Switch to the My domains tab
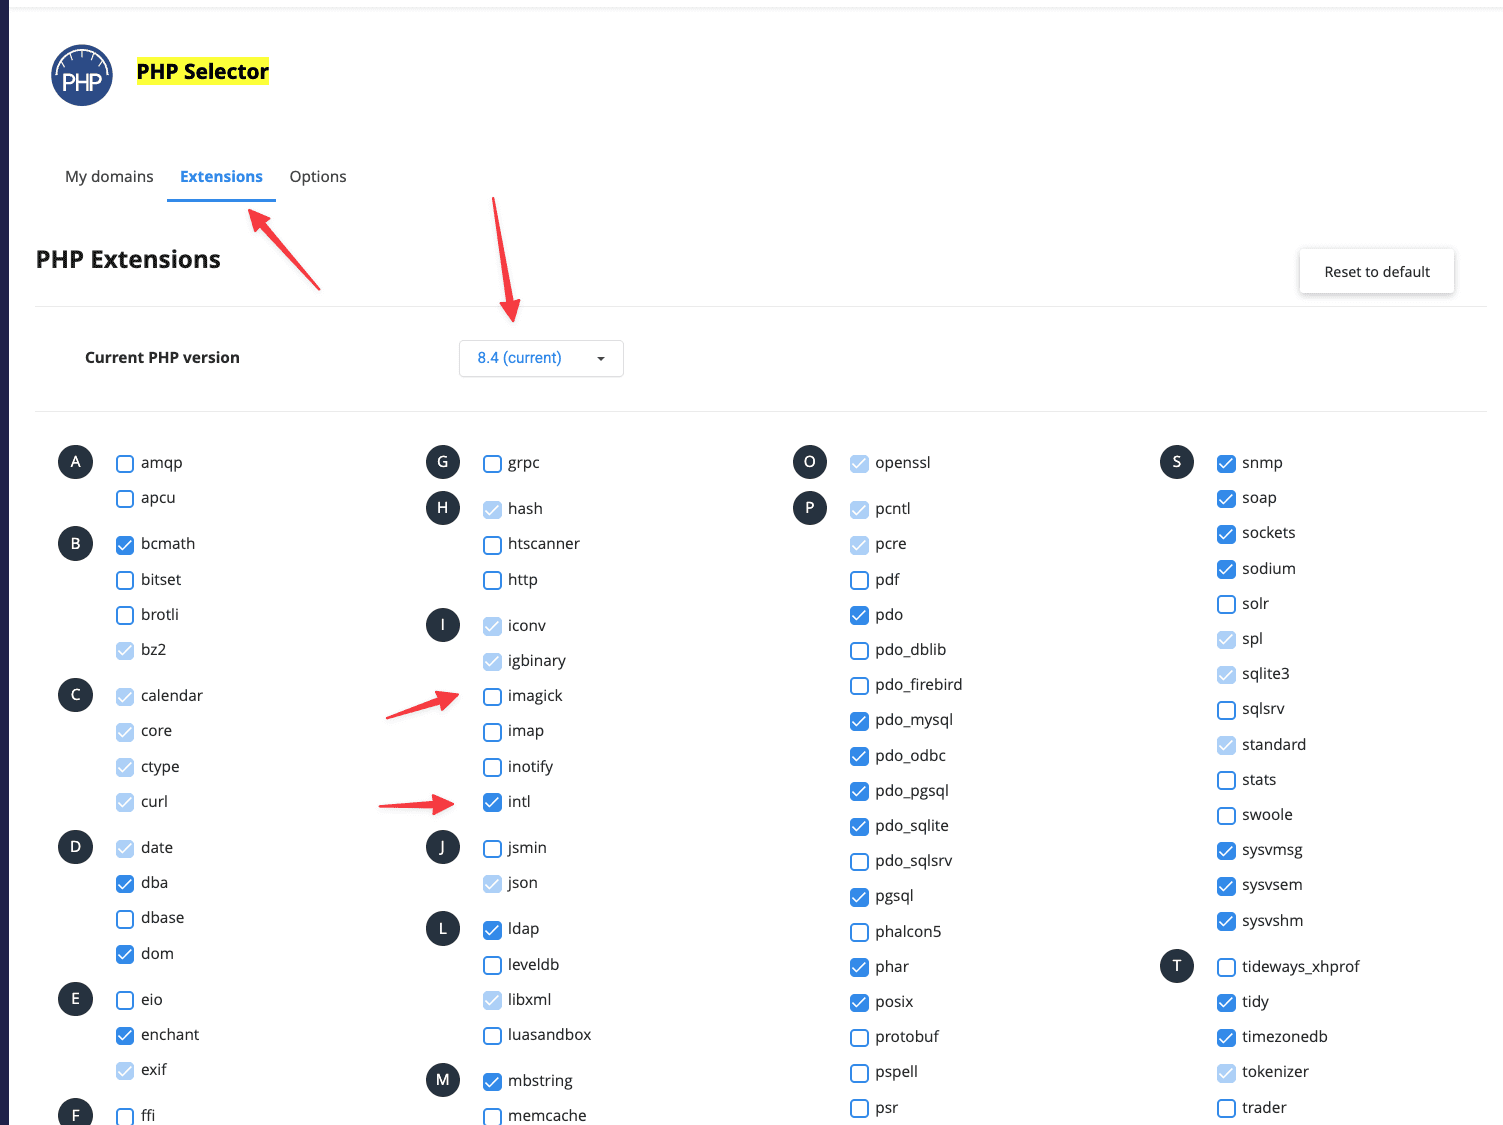The height and width of the screenshot is (1125, 1503). tap(109, 177)
